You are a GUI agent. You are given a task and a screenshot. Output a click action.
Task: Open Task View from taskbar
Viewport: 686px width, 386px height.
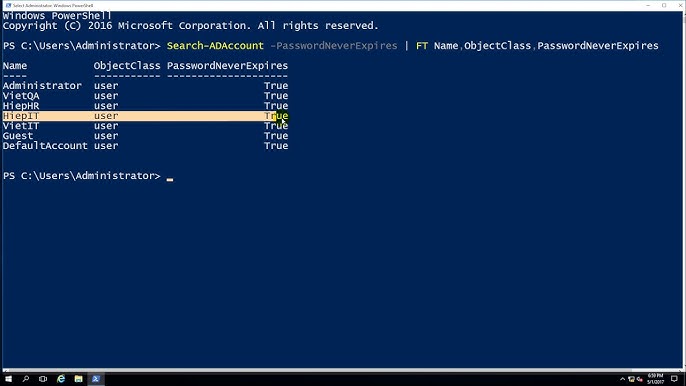(x=43, y=379)
